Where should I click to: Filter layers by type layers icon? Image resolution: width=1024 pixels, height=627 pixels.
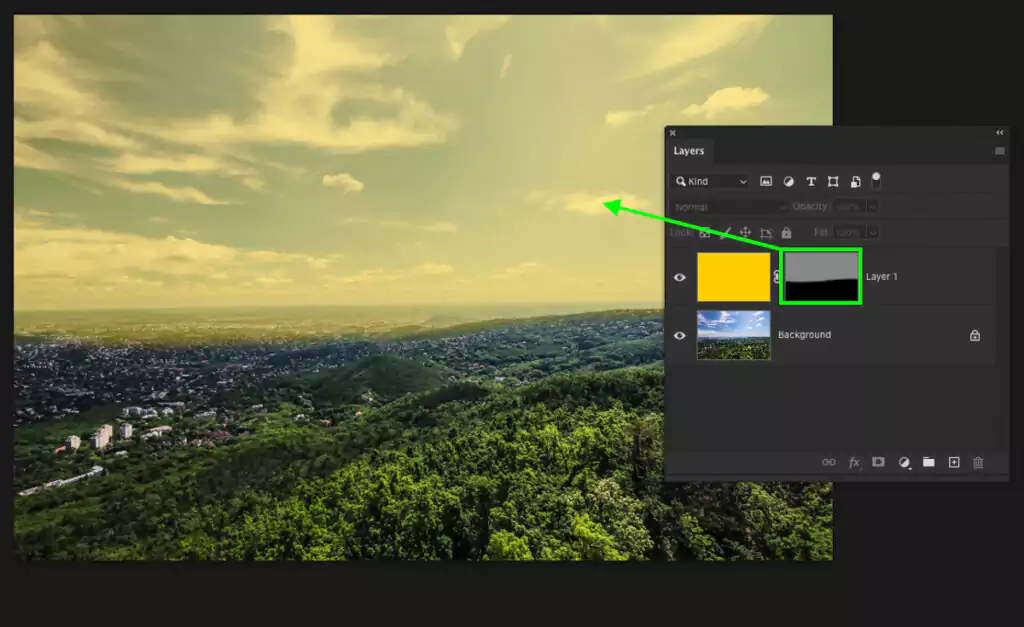pyautogui.click(x=810, y=182)
